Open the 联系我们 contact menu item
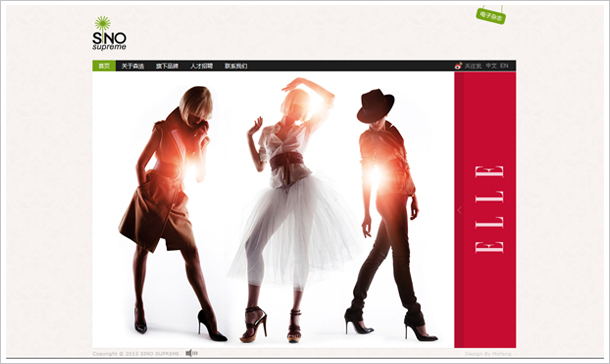 click(236, 66)
